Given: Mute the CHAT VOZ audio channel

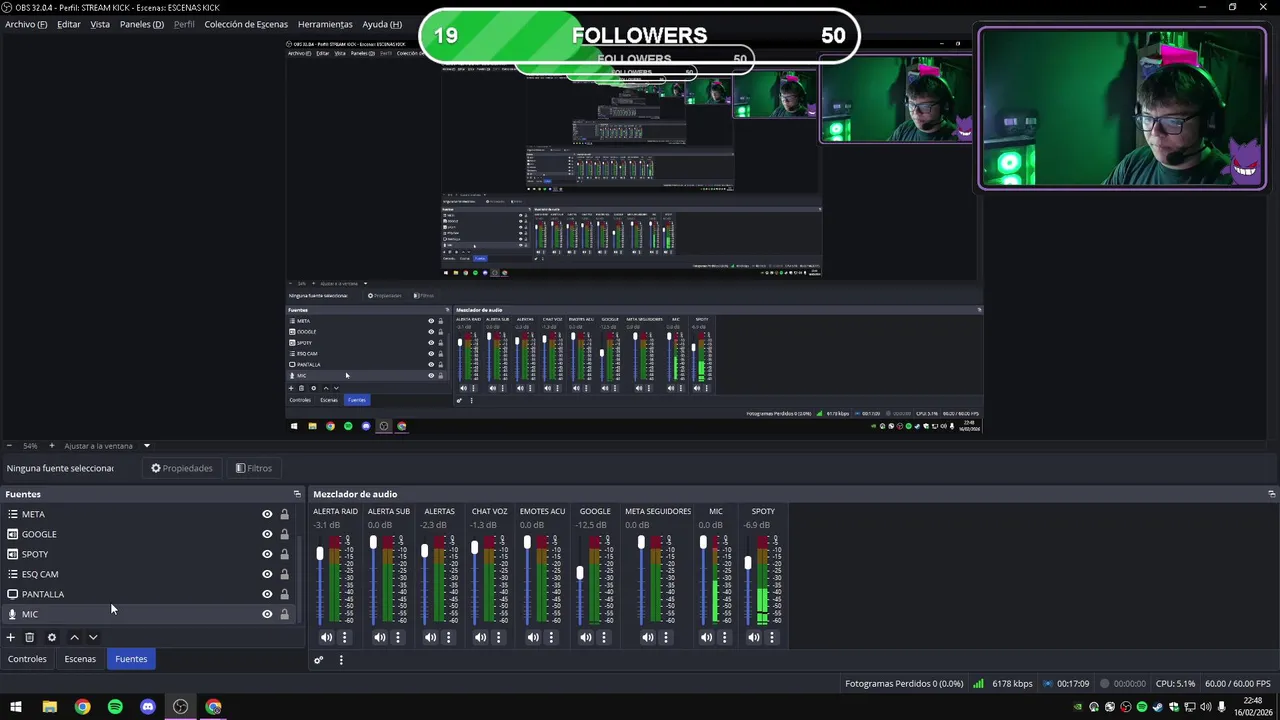Looking at the screenshot, I should point(480,637).
